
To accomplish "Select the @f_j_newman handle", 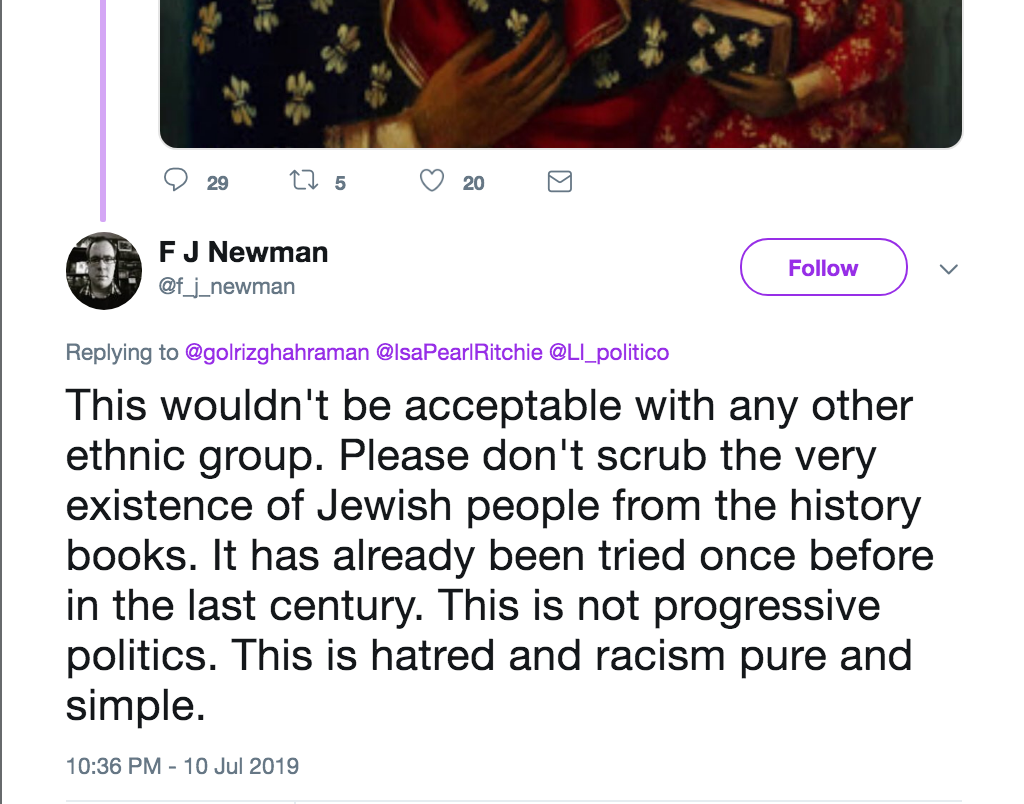I will pos(227,287).
